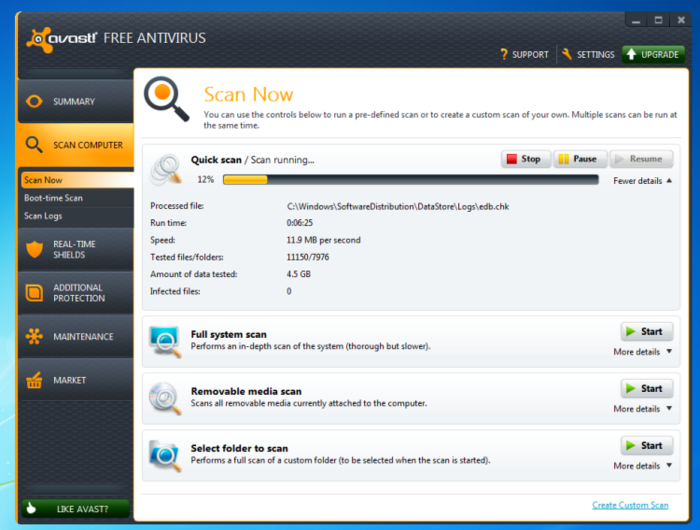Click the Additional Protection square icon
Screen dimensions: 700x530
[34, 293]
